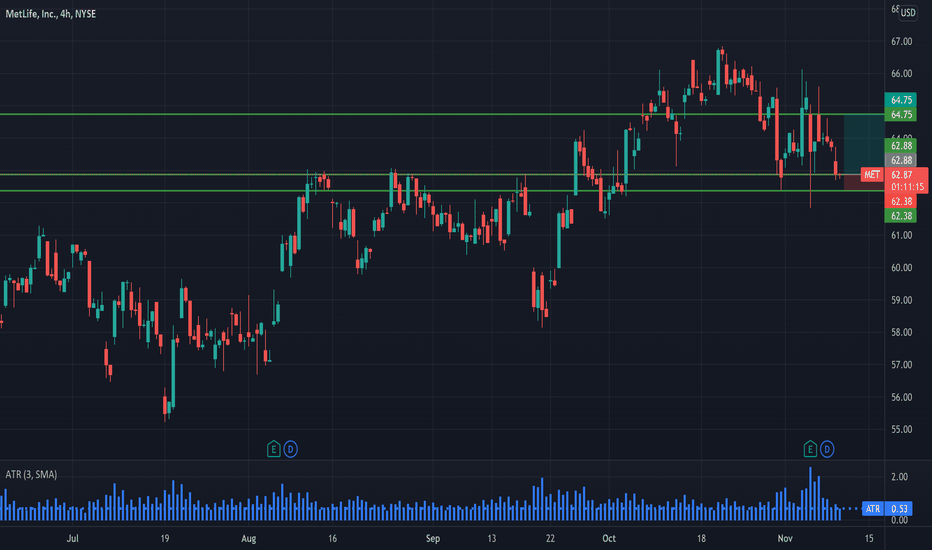
Task: Click the 19 label on time axis
Action: point(165,538)
